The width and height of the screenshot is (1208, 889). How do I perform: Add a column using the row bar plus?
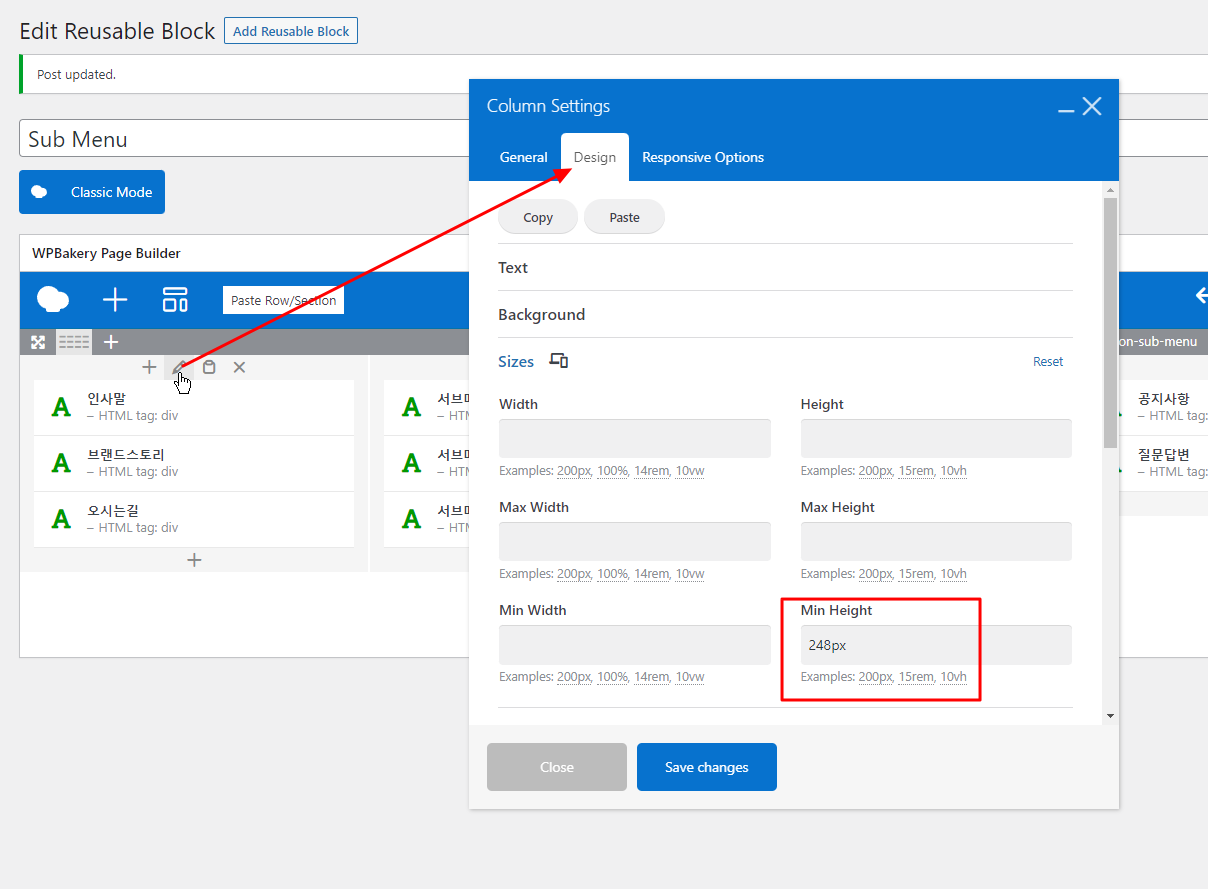pos(111,342)
